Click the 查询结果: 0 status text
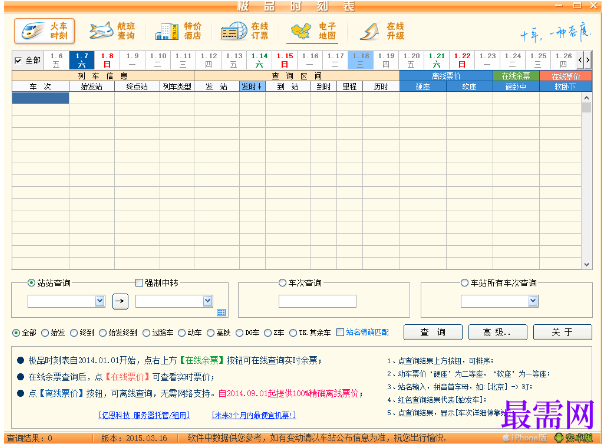Screen dimensions: 613x446 pos(30,438)
